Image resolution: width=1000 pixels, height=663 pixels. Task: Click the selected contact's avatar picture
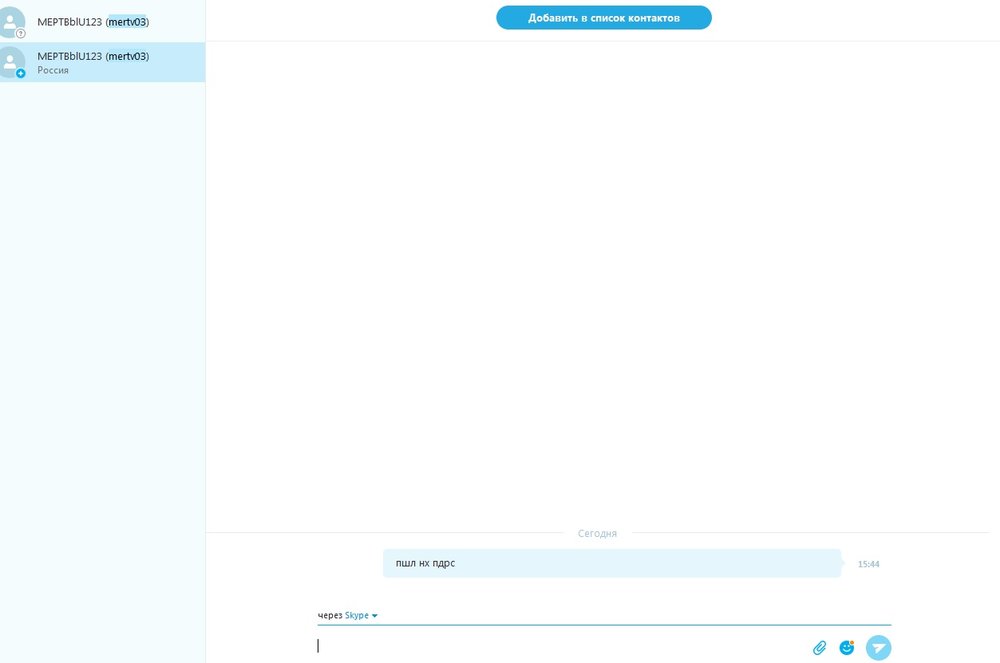point(10,62)
